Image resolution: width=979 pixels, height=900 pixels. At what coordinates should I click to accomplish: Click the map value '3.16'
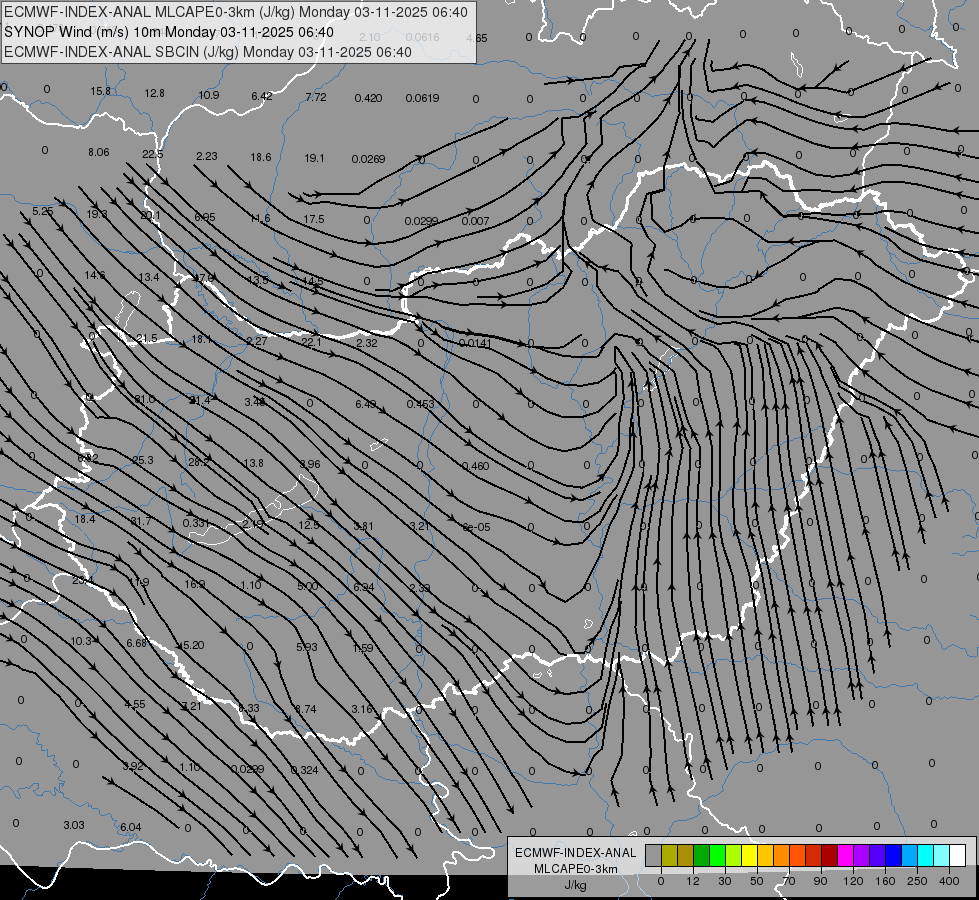[x=362, y=709]
